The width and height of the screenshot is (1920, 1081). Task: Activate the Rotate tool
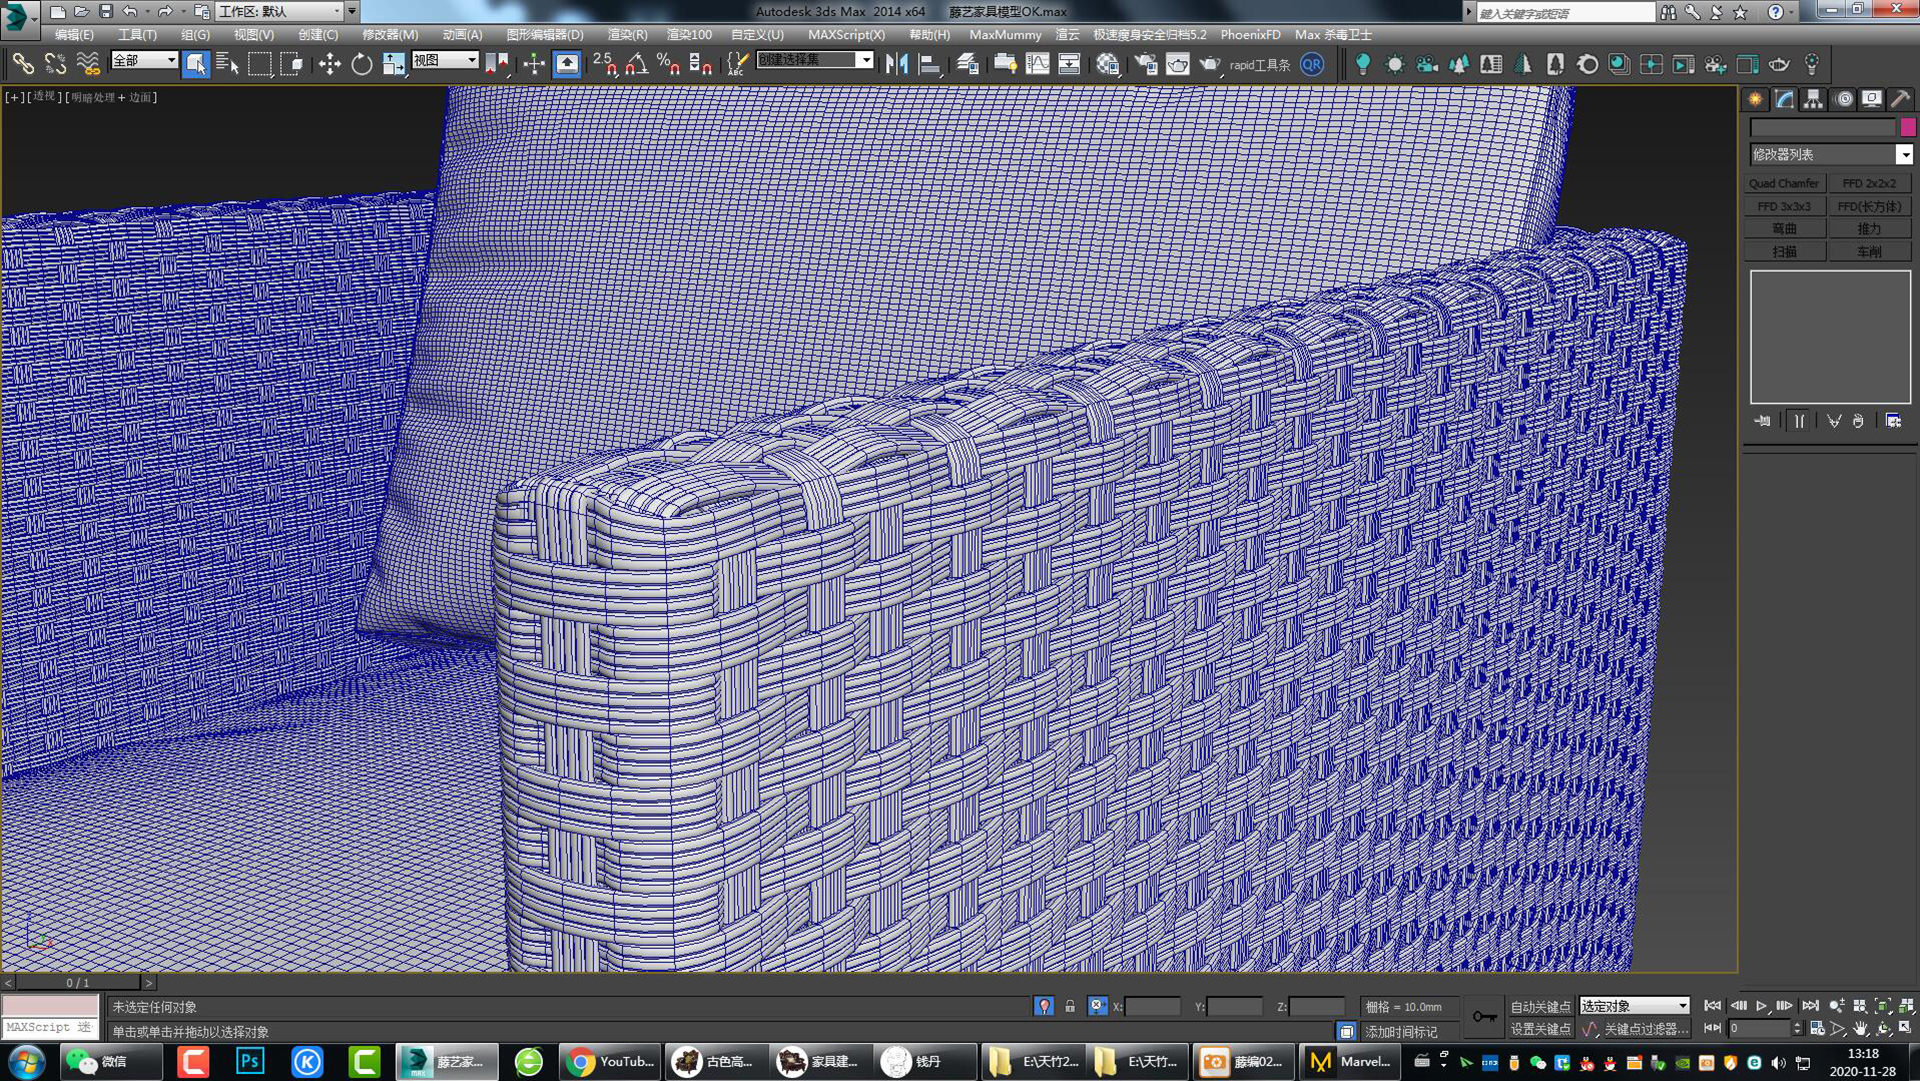(361, 64)
